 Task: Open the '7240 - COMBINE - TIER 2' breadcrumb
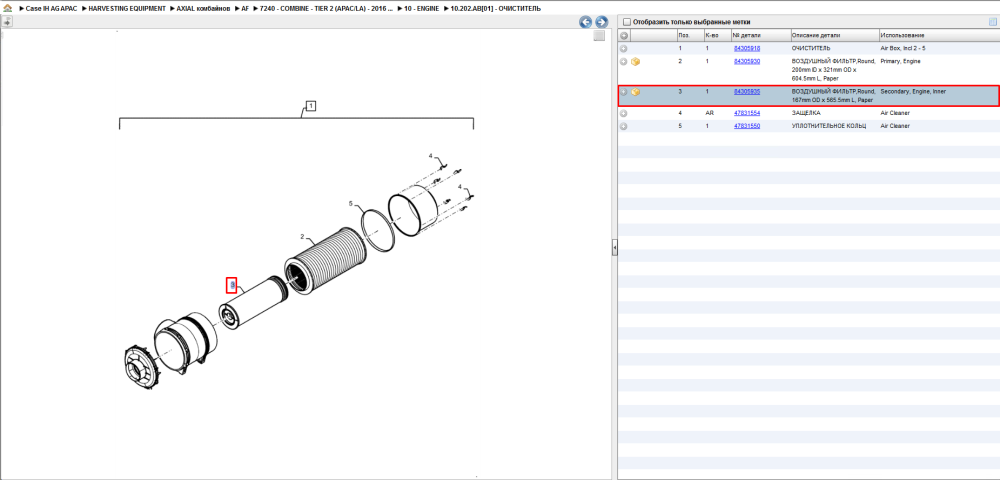pos(326,9)
